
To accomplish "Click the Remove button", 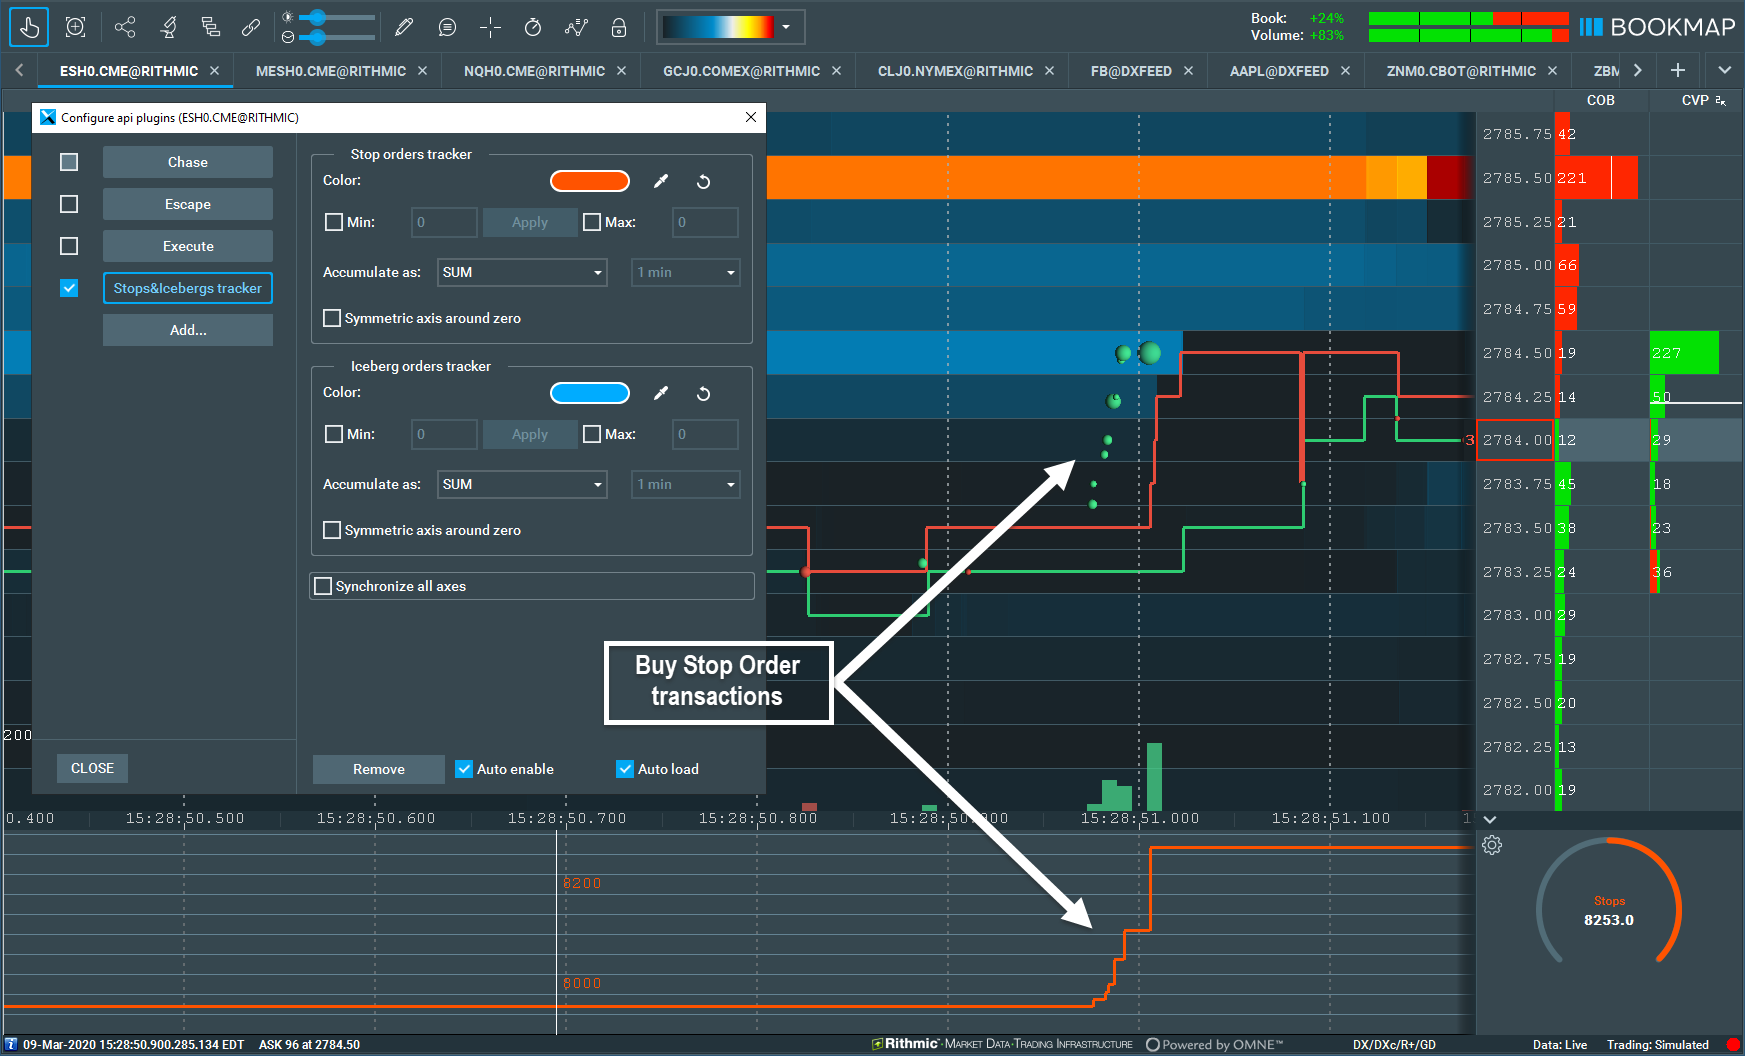I will (378, 769).
